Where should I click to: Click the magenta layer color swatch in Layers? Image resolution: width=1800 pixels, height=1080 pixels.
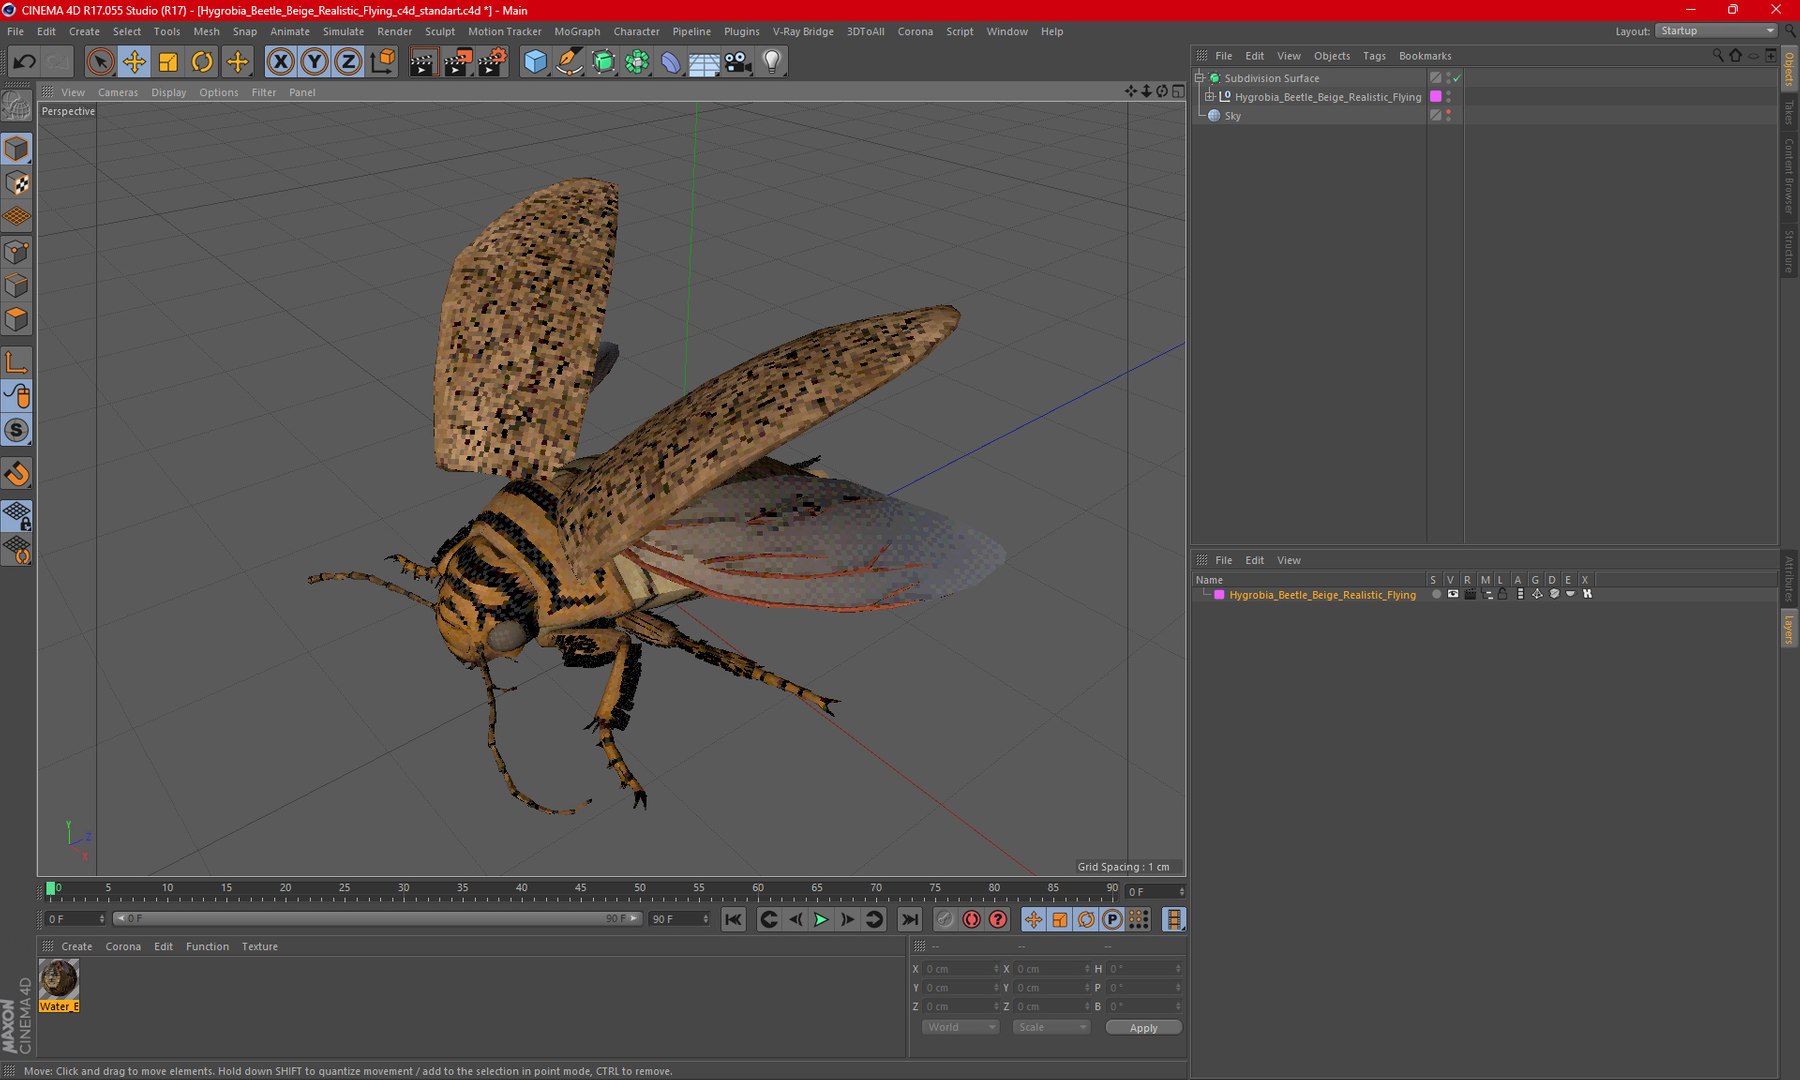1219,594
